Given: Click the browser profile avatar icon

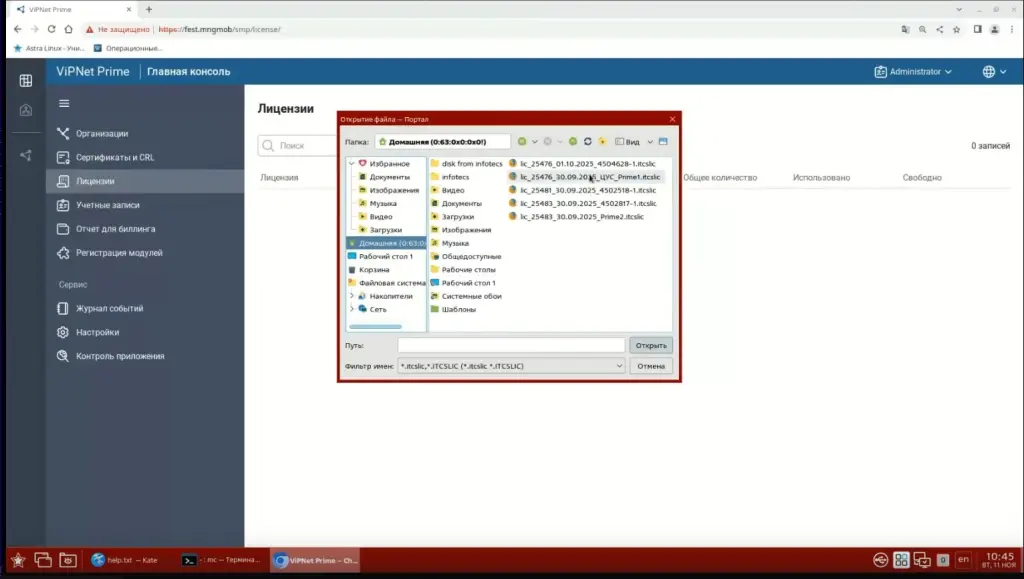Looking at the screenshot, I should pos(995,29).
